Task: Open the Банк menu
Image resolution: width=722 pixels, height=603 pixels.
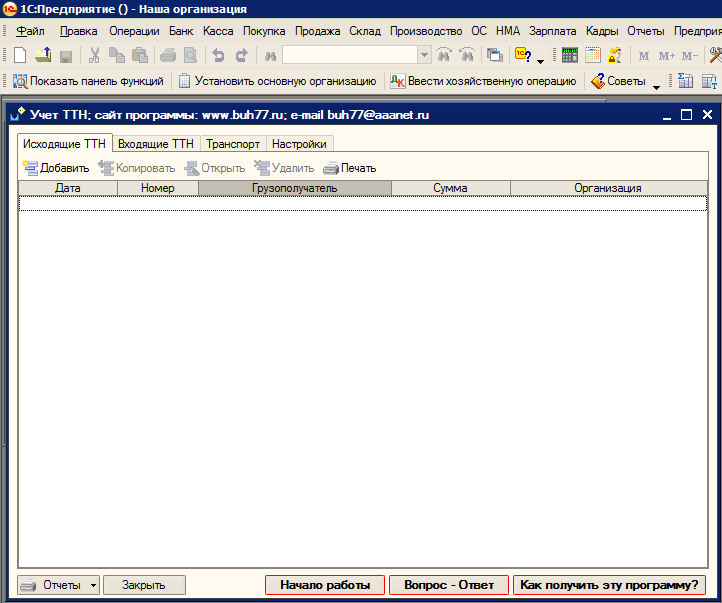Action: click(x=181, y=31)
